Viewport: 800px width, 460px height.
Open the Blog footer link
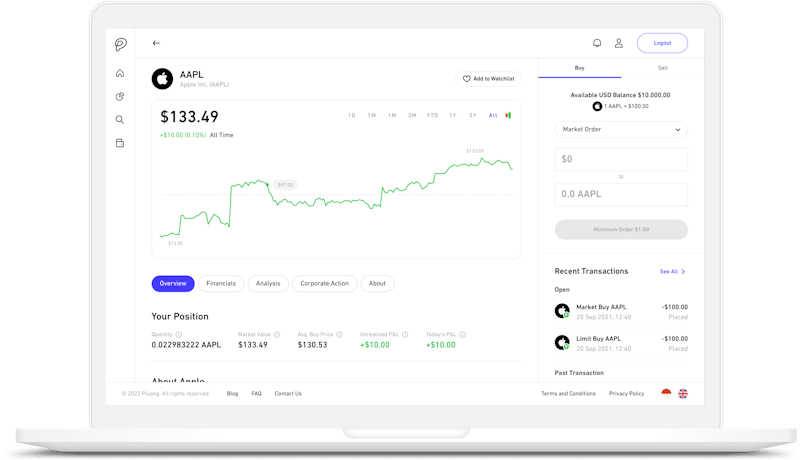232,394
